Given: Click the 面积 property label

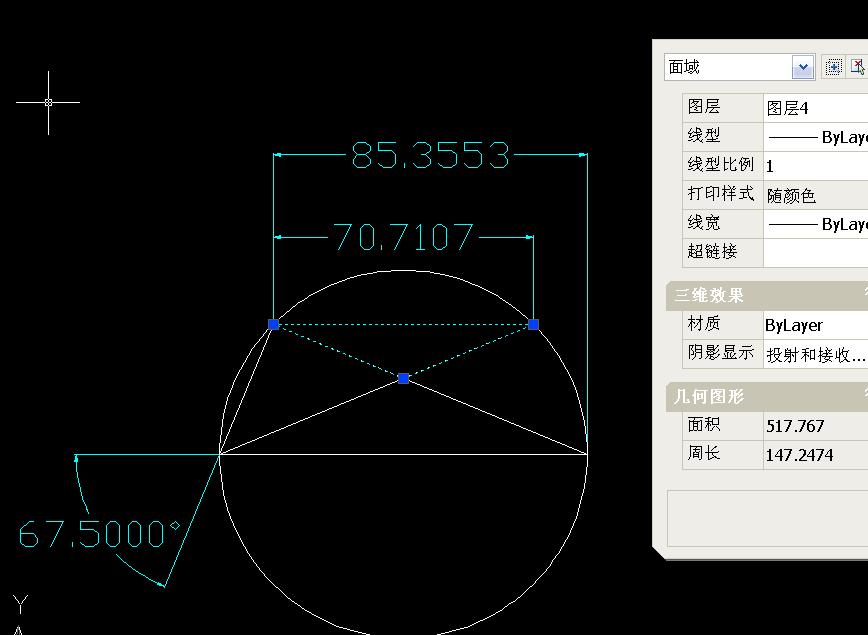Looking at the screenshot, I should pos(704,425).
